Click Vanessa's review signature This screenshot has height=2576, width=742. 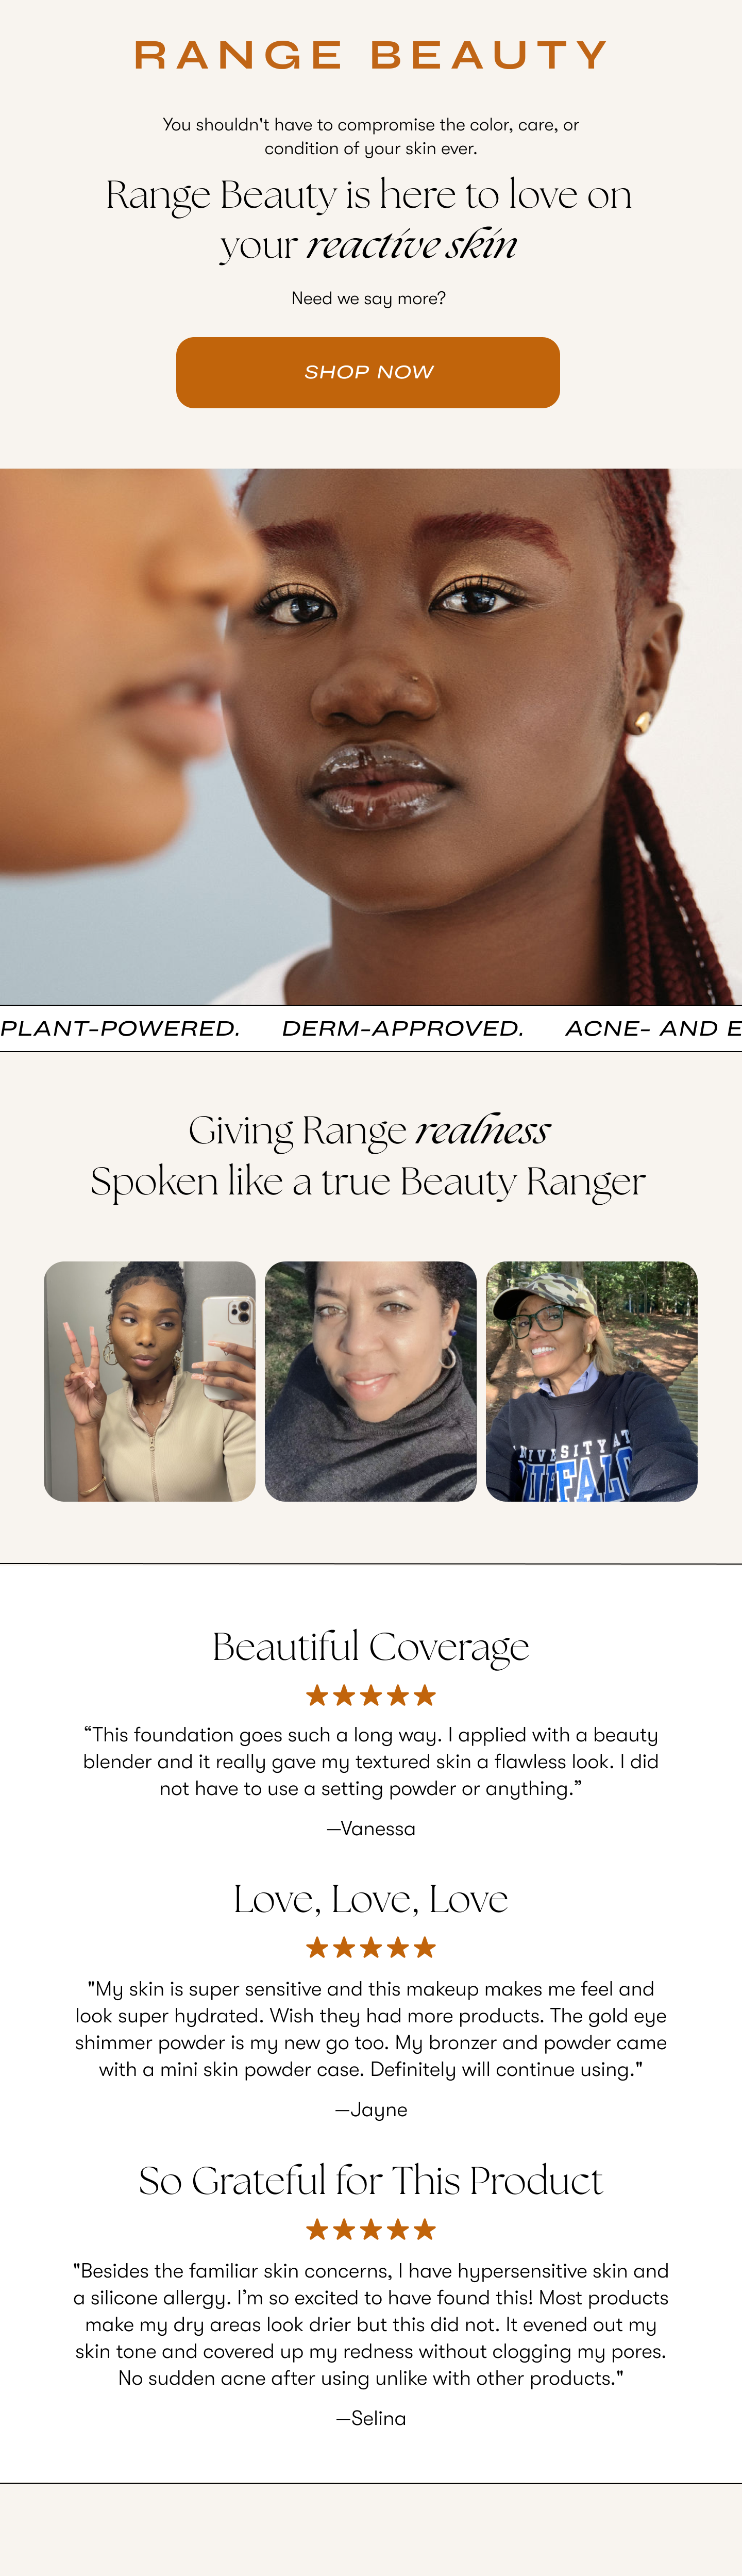tap(371, 1828)
